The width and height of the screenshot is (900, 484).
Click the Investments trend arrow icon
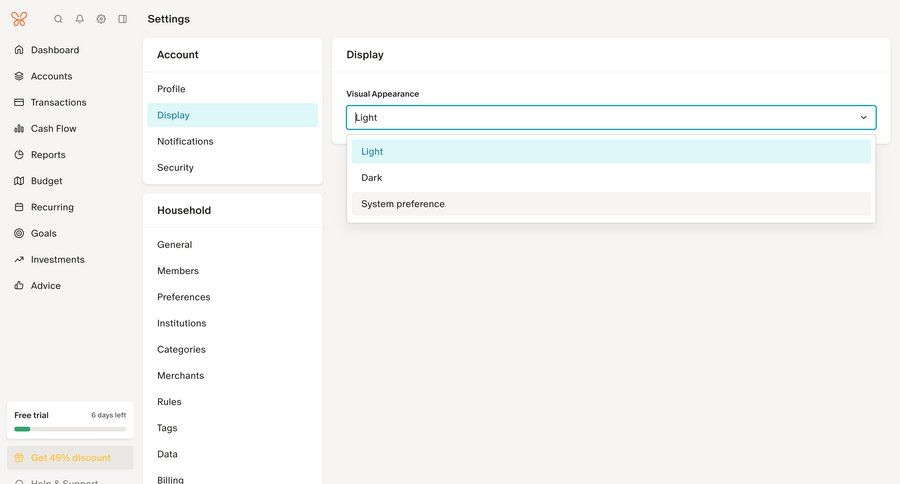click(19, 260)
